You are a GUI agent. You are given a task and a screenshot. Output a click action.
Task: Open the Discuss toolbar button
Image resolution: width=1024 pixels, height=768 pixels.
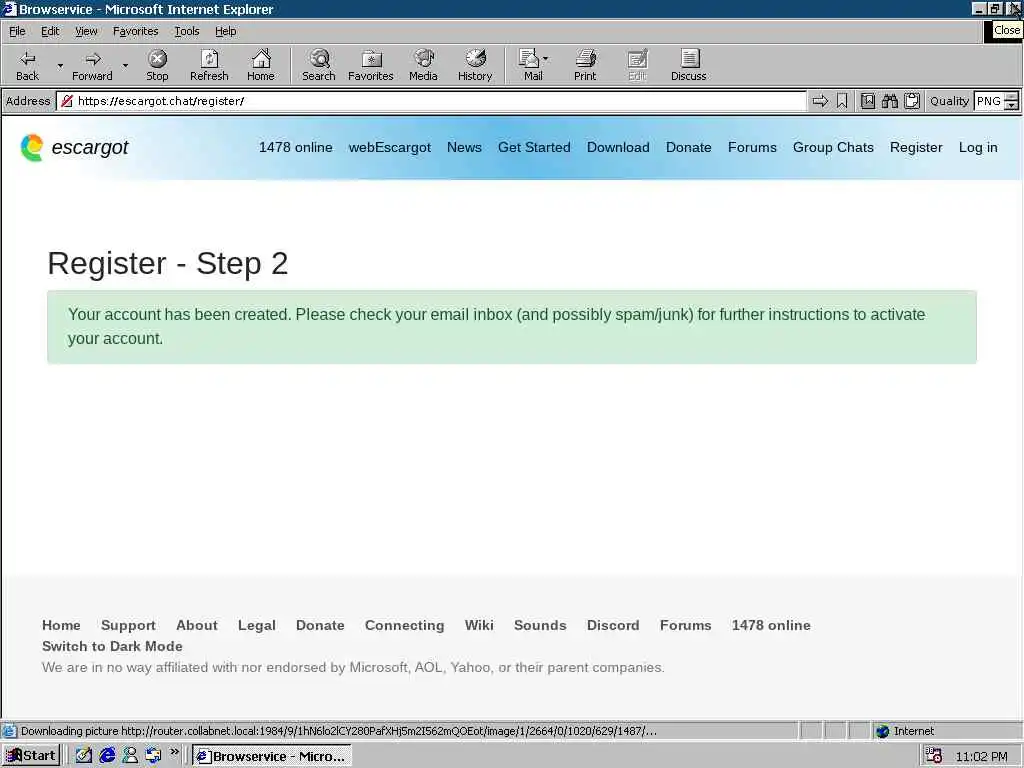click(x=688, y=65)
